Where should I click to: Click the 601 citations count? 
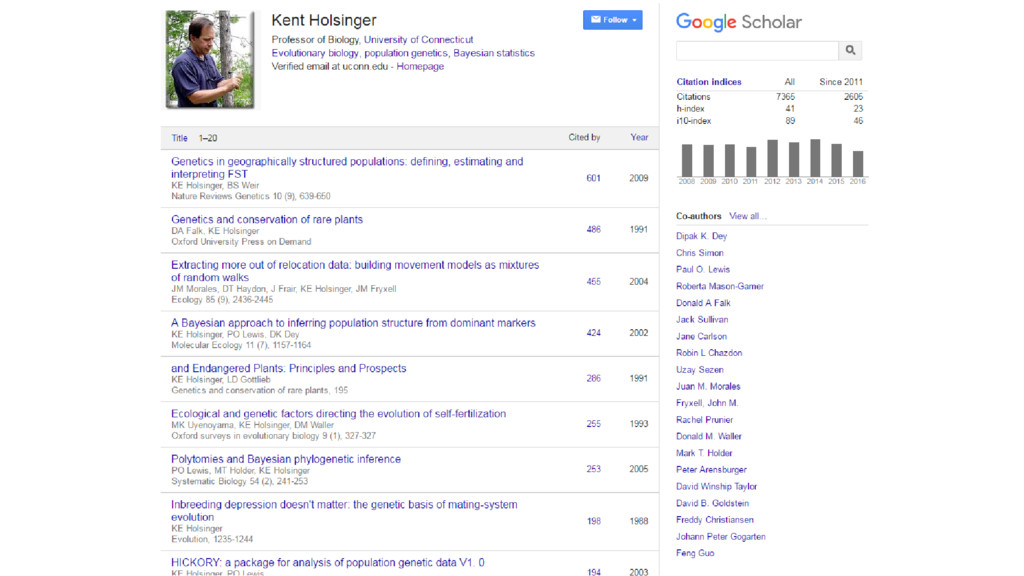tap(593, 178)
